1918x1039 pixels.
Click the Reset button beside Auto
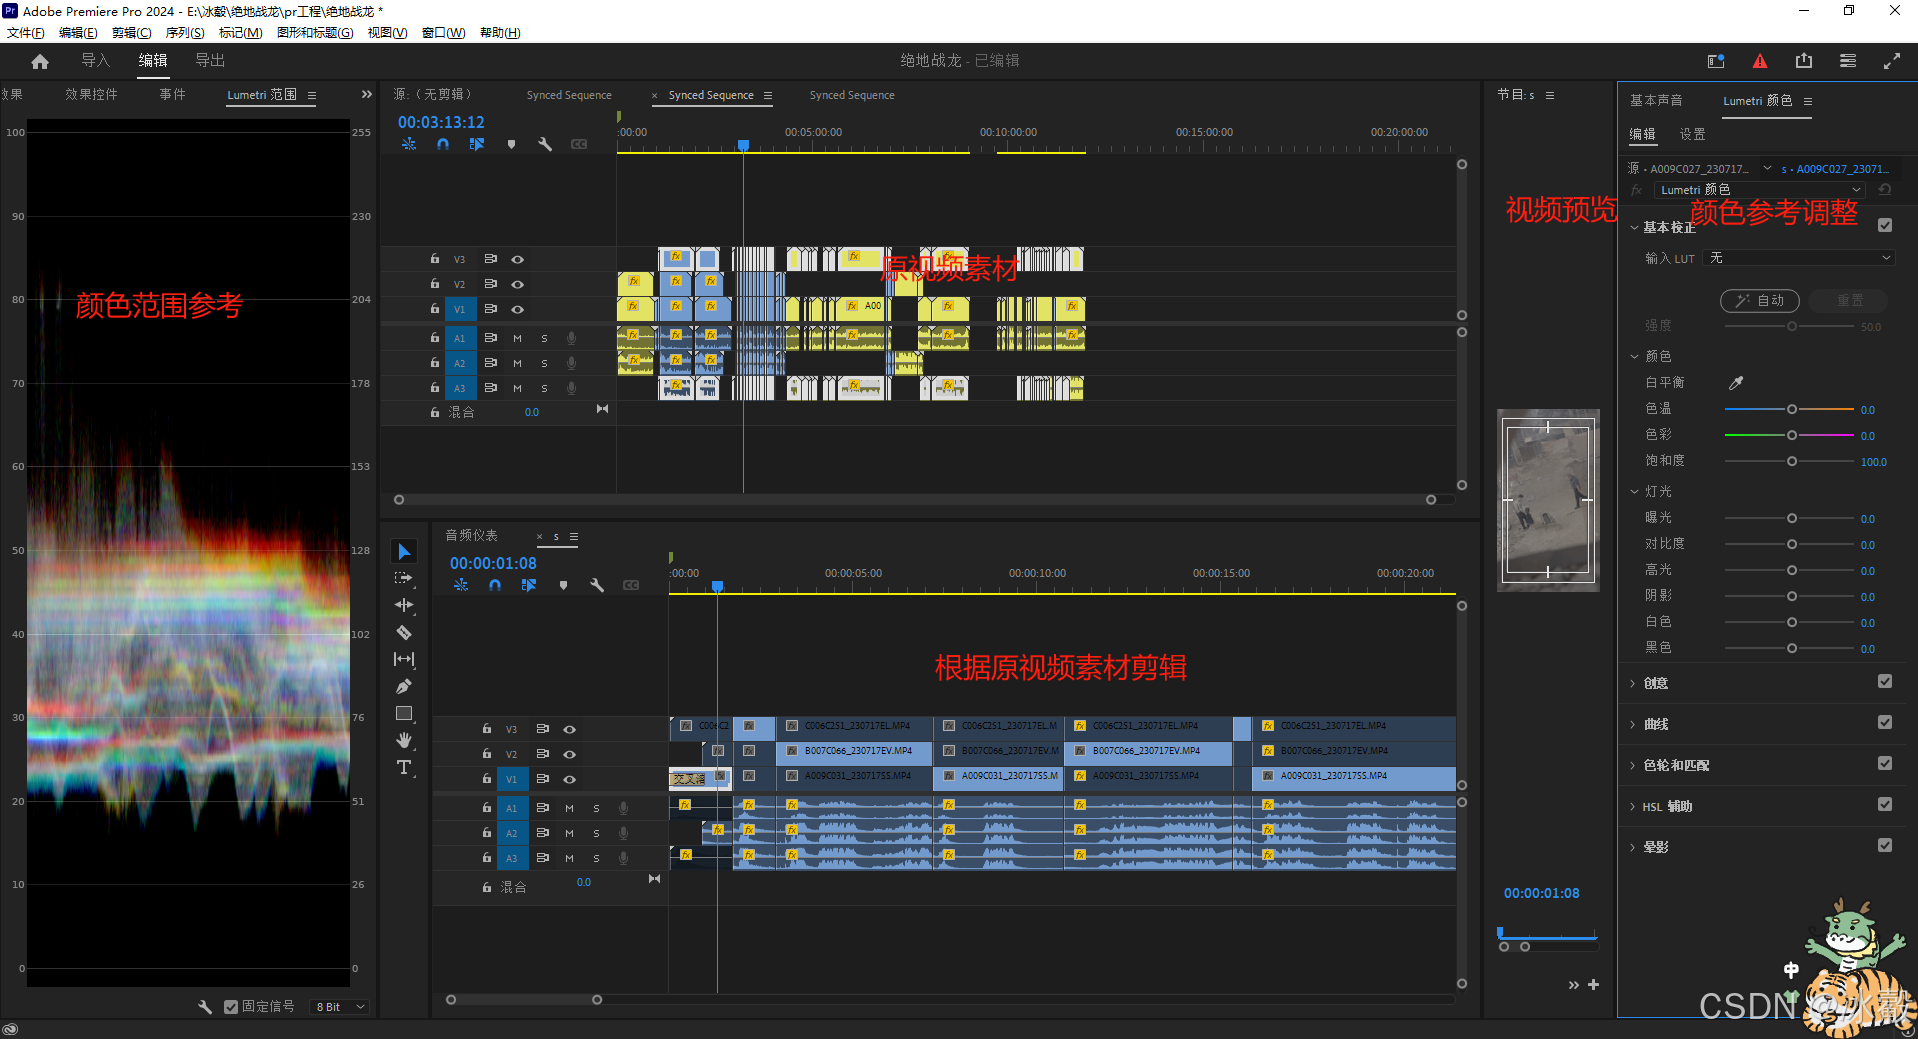point(1850,301)
